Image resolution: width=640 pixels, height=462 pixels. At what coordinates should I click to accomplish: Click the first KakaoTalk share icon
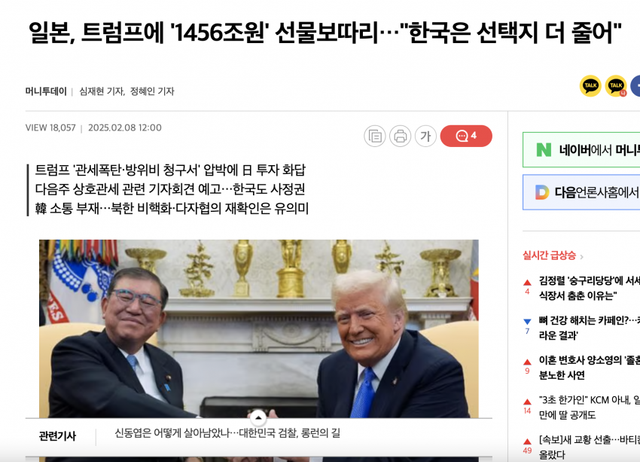590,86
